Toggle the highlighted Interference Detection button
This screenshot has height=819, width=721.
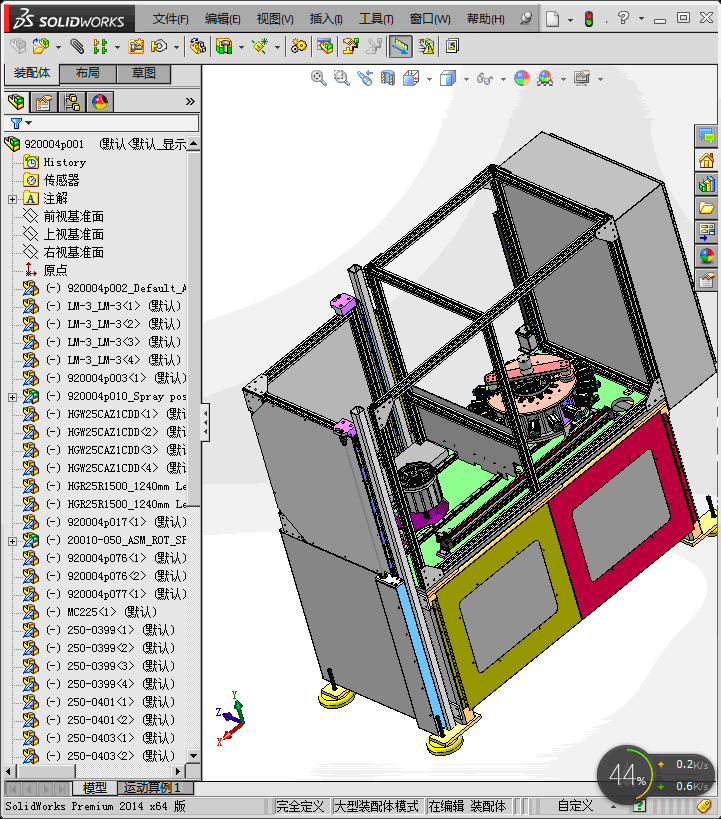tap(401, 46)
